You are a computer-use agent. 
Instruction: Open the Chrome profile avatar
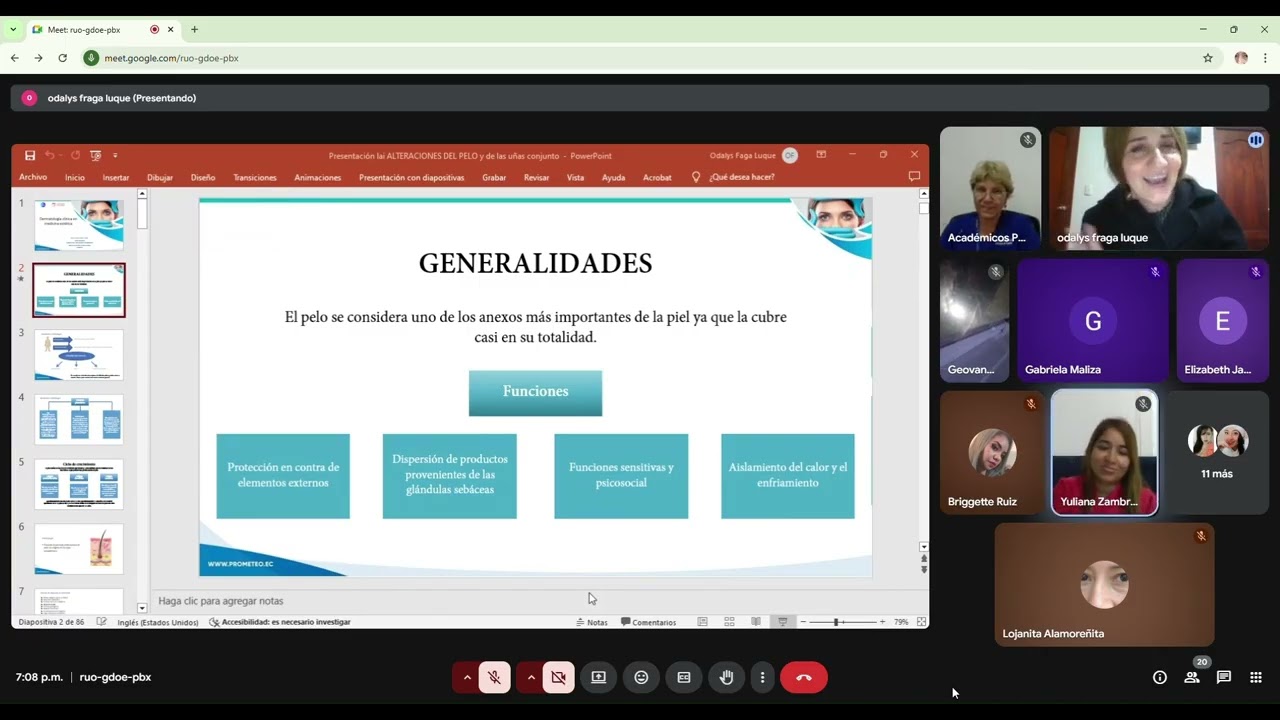(1241, 58)
